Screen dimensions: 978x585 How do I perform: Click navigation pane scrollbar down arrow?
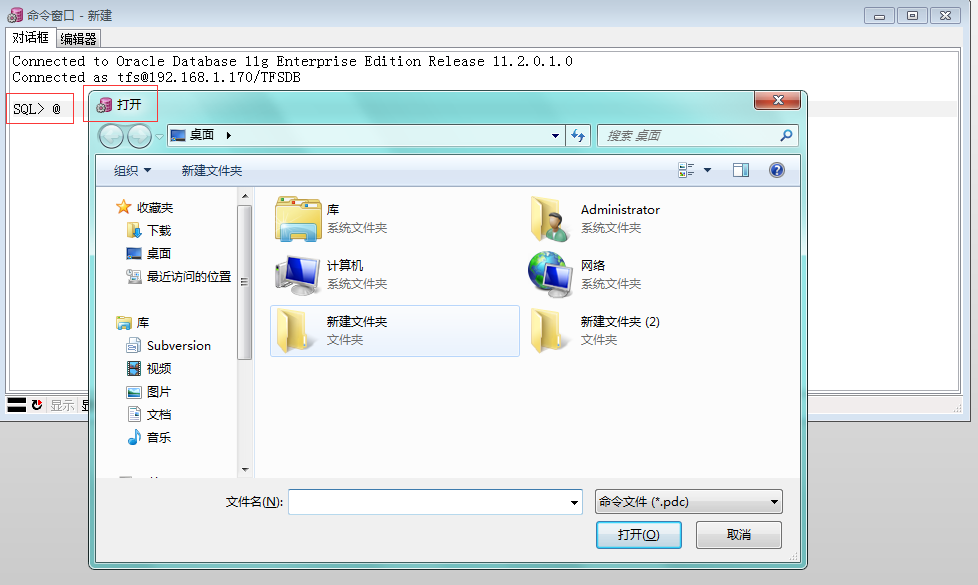click(x=245, y=470)
